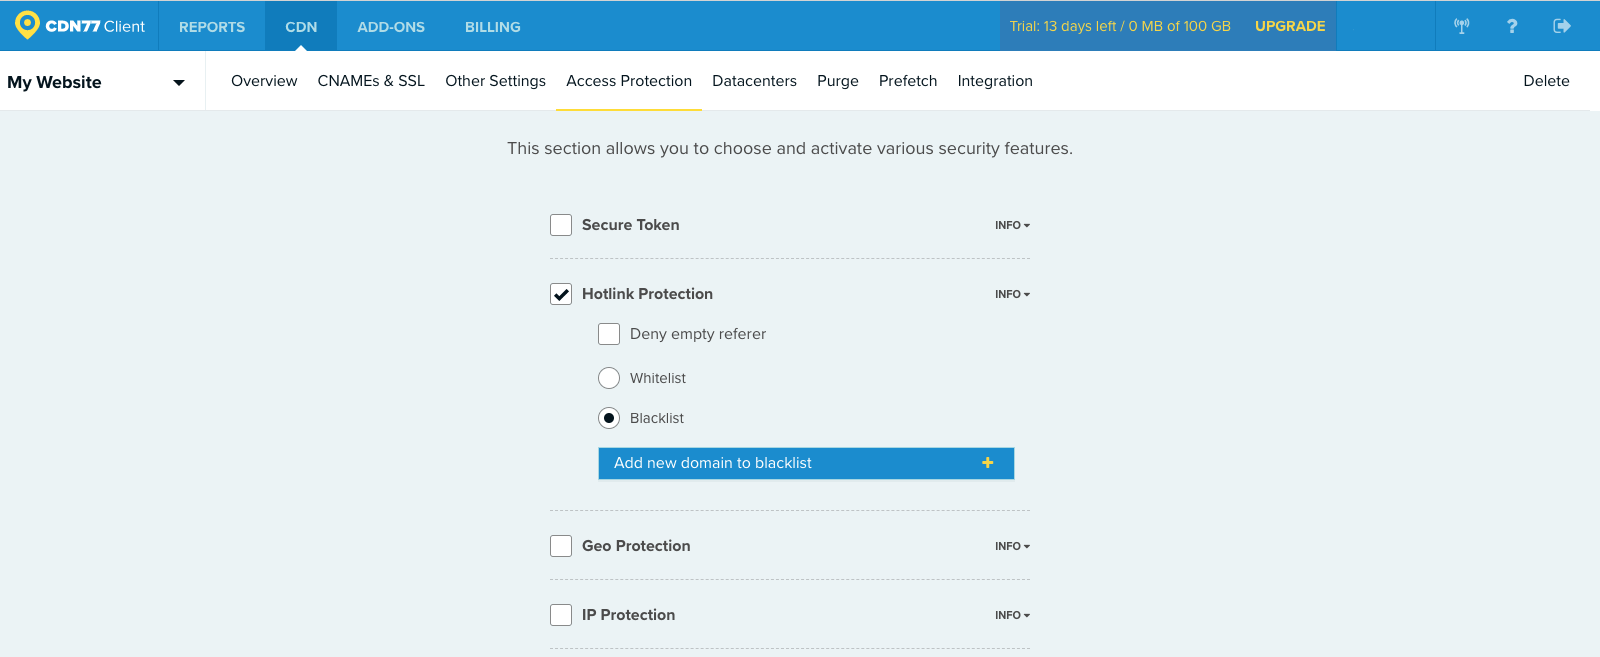Switch to the Purge tab
Image resolution: width=1600 pixels, height=657 pixels.
(838, 81)
